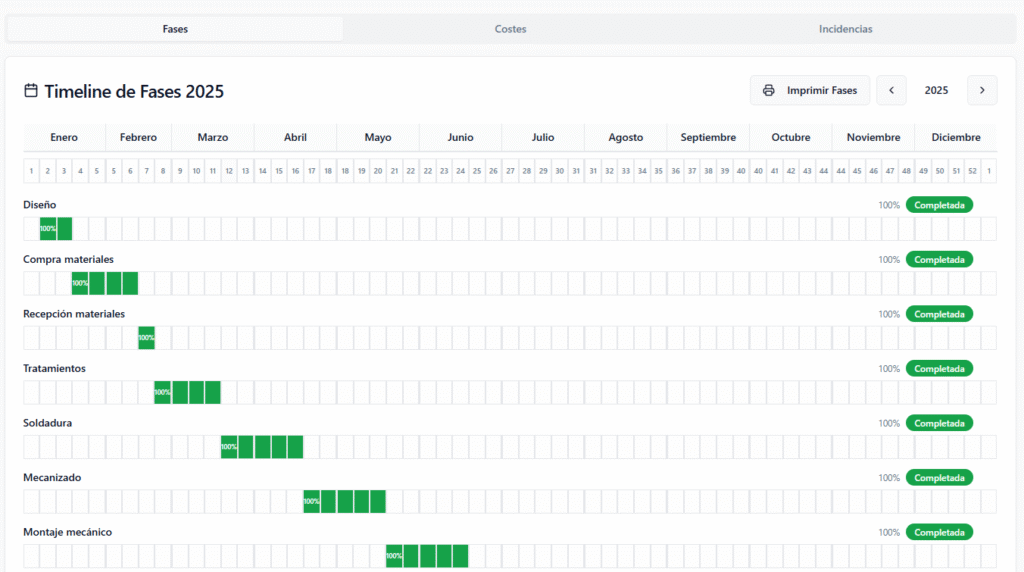Click the Tratamientos phase bar
Image resolution: width=1024 pixels, height=572 pixels.
click(x=187, y=392)
